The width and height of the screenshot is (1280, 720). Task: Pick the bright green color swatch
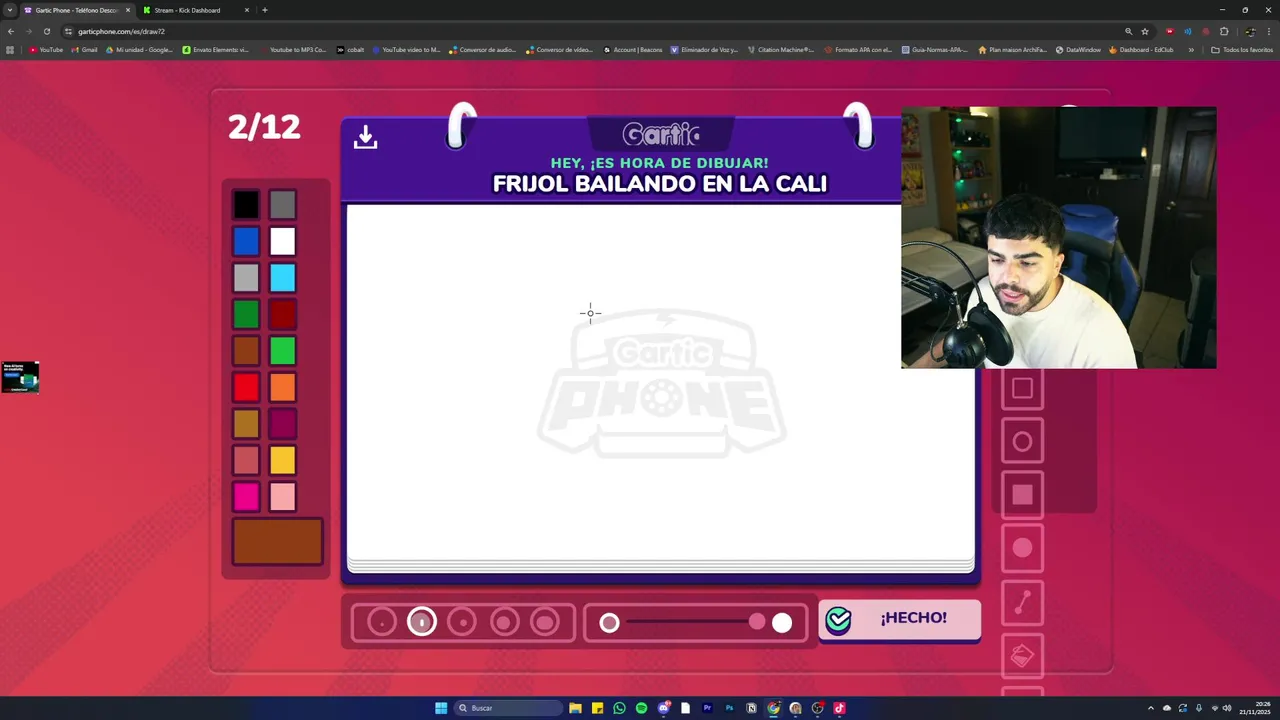(283, 350)
